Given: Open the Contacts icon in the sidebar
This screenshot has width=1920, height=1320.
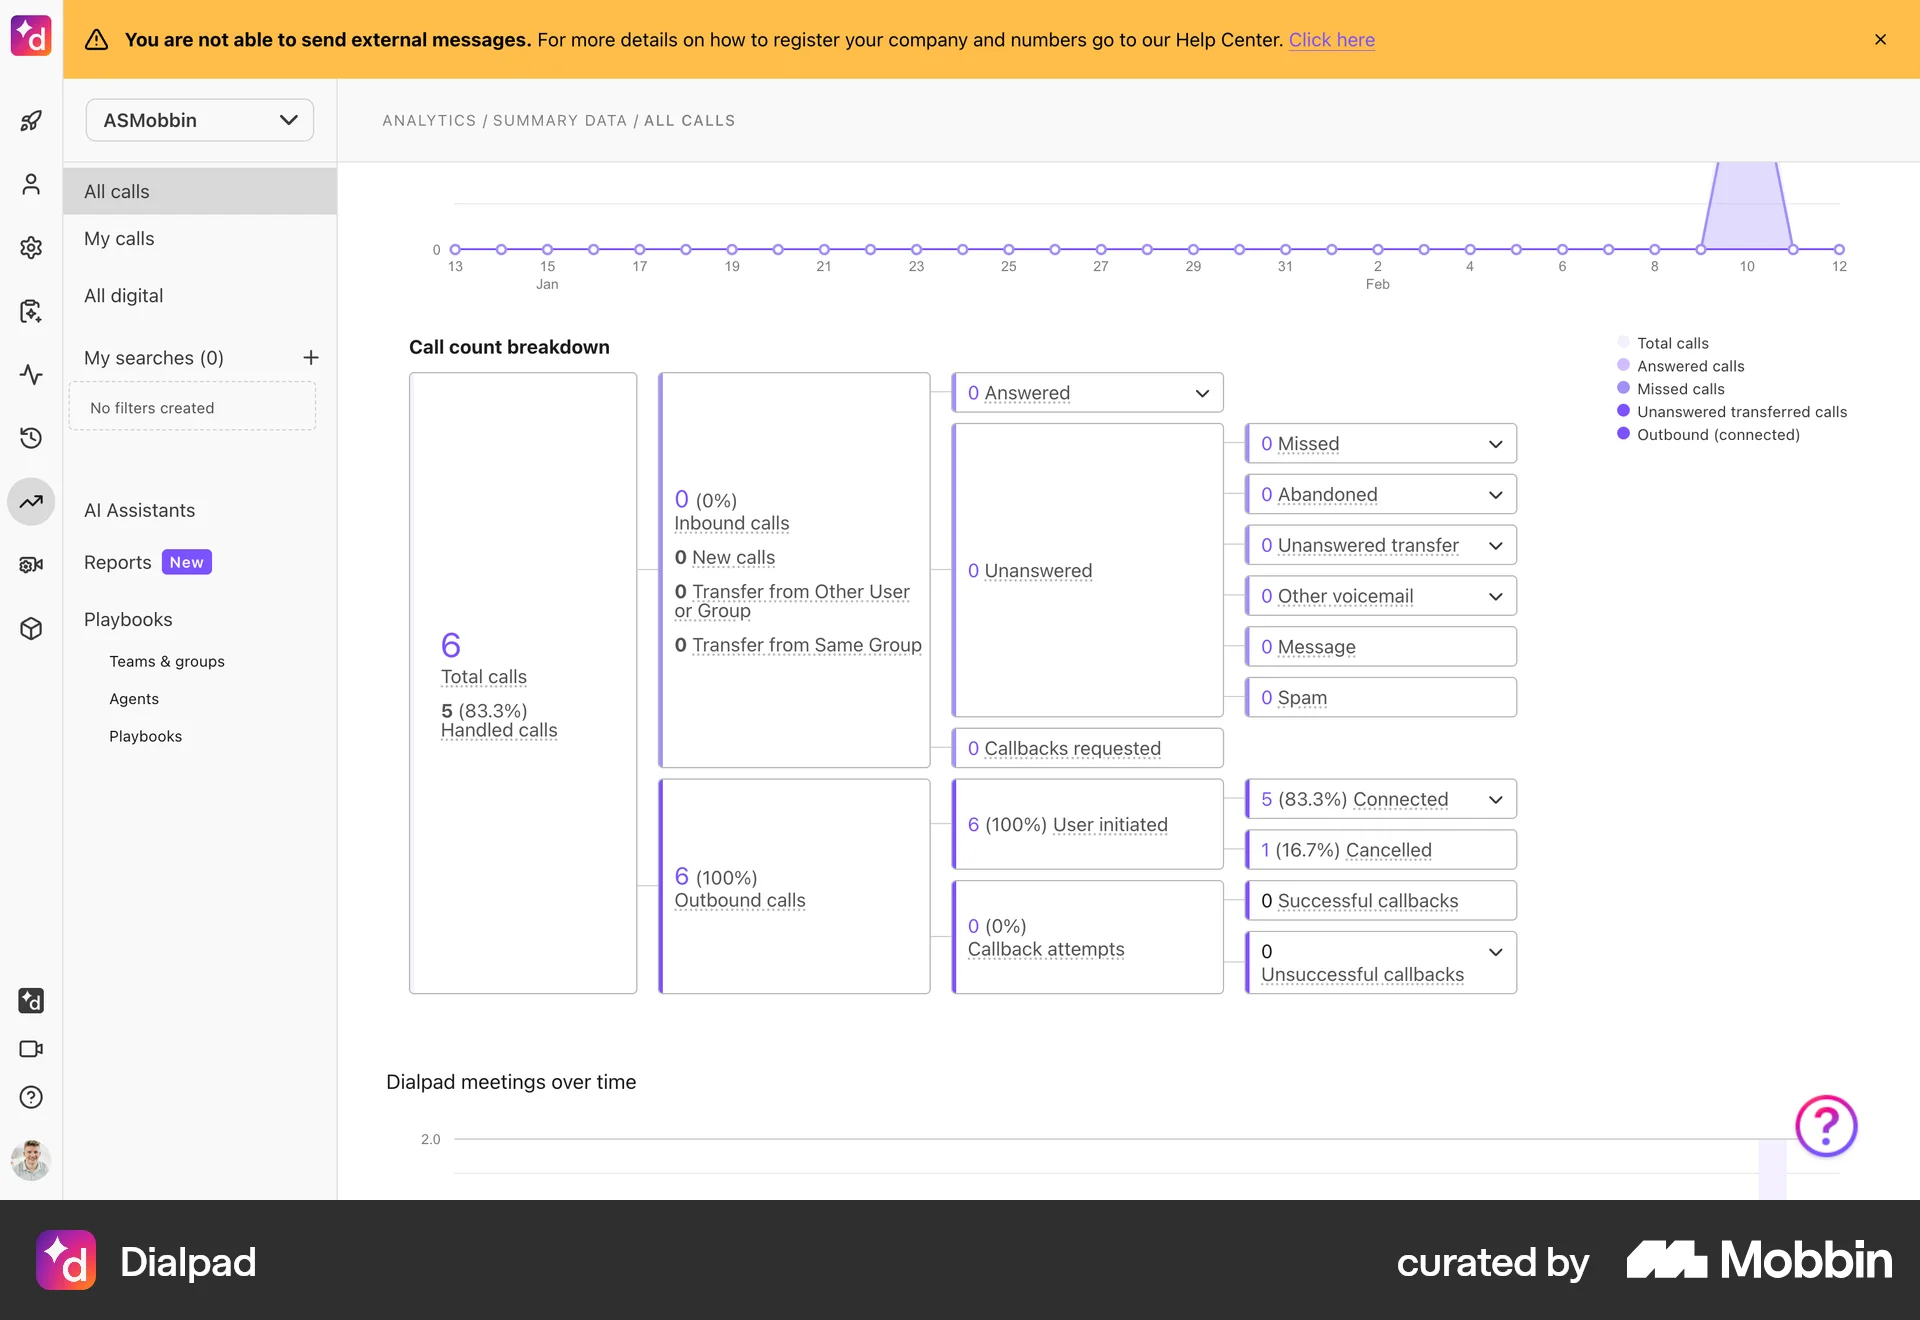Looking at the screenshot, I should pyautogui.click(x=31, y=184).
